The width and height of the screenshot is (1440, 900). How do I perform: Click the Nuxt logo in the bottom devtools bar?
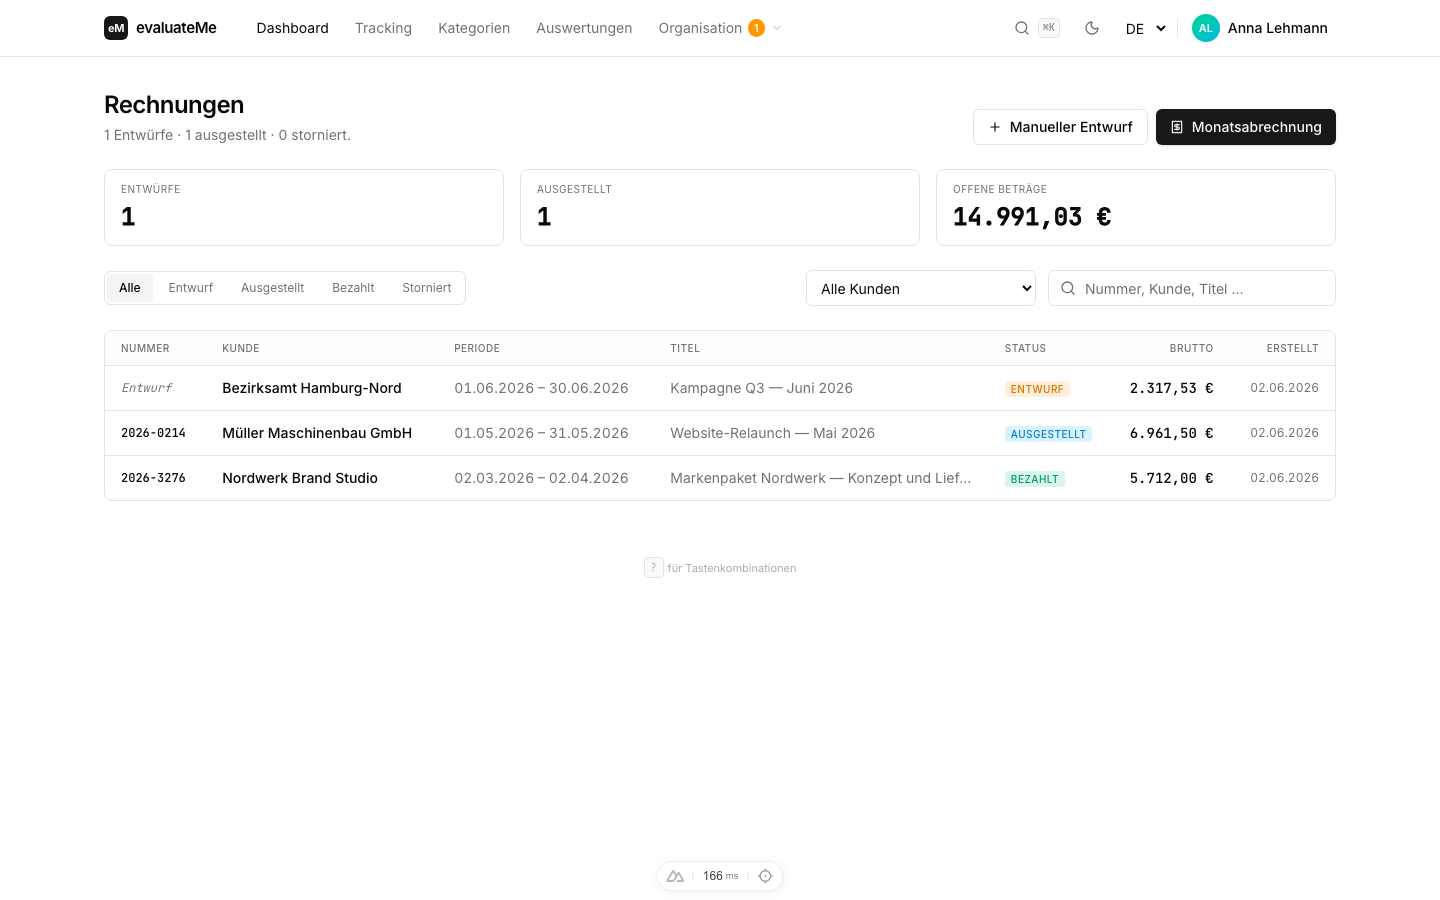click(x=675, y=876)
